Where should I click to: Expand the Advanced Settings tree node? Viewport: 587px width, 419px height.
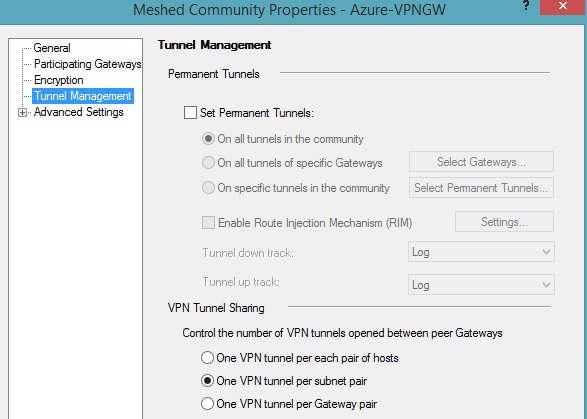coord(22,112)
